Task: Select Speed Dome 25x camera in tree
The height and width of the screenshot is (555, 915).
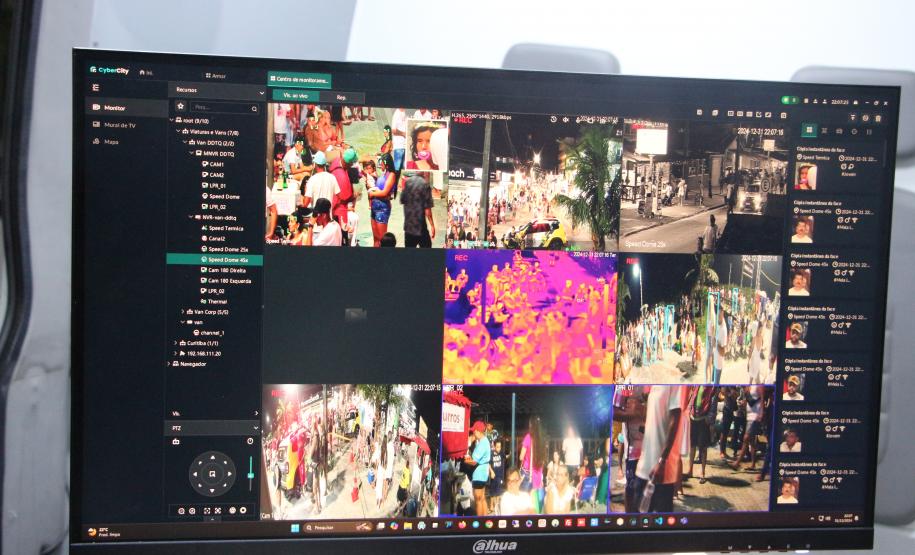Action: (x=228, y=249)
